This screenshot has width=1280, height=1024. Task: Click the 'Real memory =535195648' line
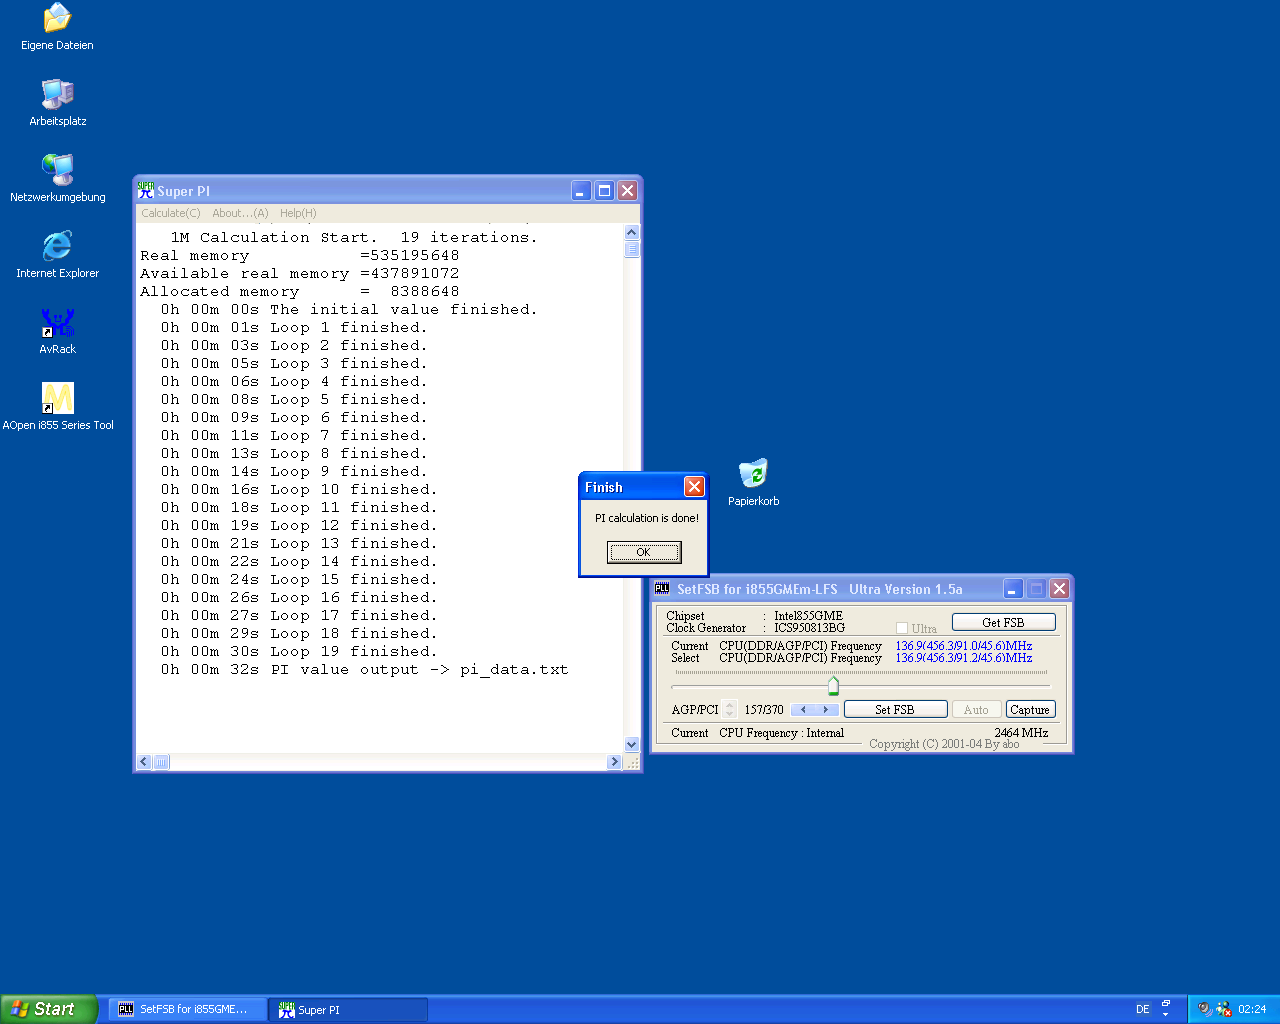(x=300, y=256)
